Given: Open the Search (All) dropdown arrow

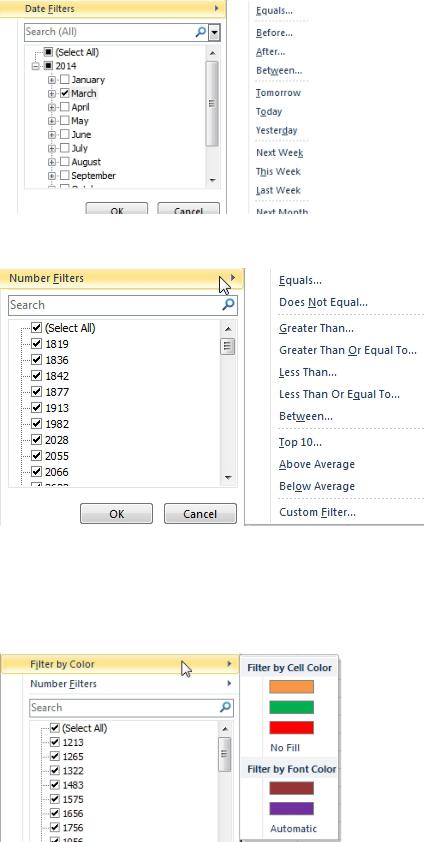Looking at the screenshot, I should (x=214, y=32).
